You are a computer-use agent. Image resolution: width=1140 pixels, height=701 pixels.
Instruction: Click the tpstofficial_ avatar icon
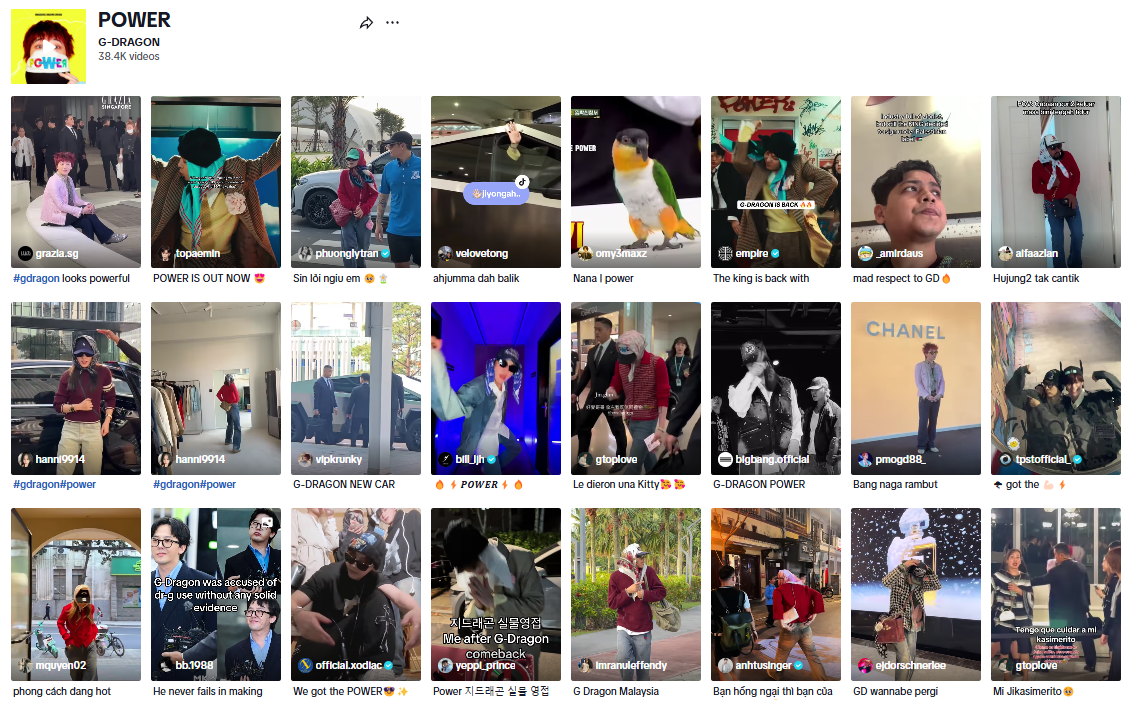(x=1005, y=460)
